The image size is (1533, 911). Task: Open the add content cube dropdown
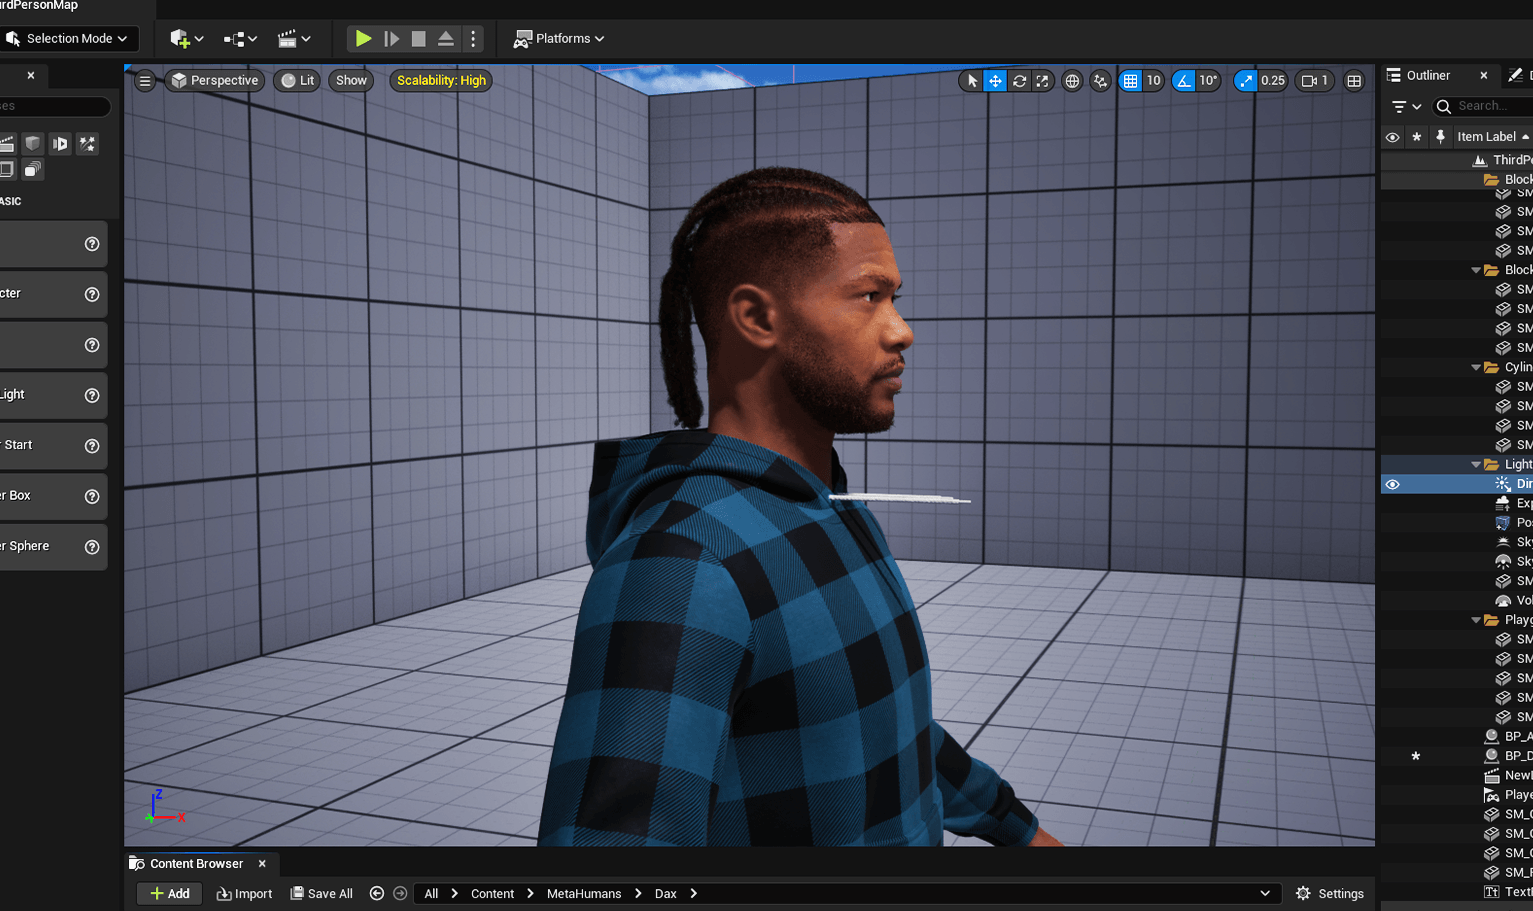coord(186,38)
